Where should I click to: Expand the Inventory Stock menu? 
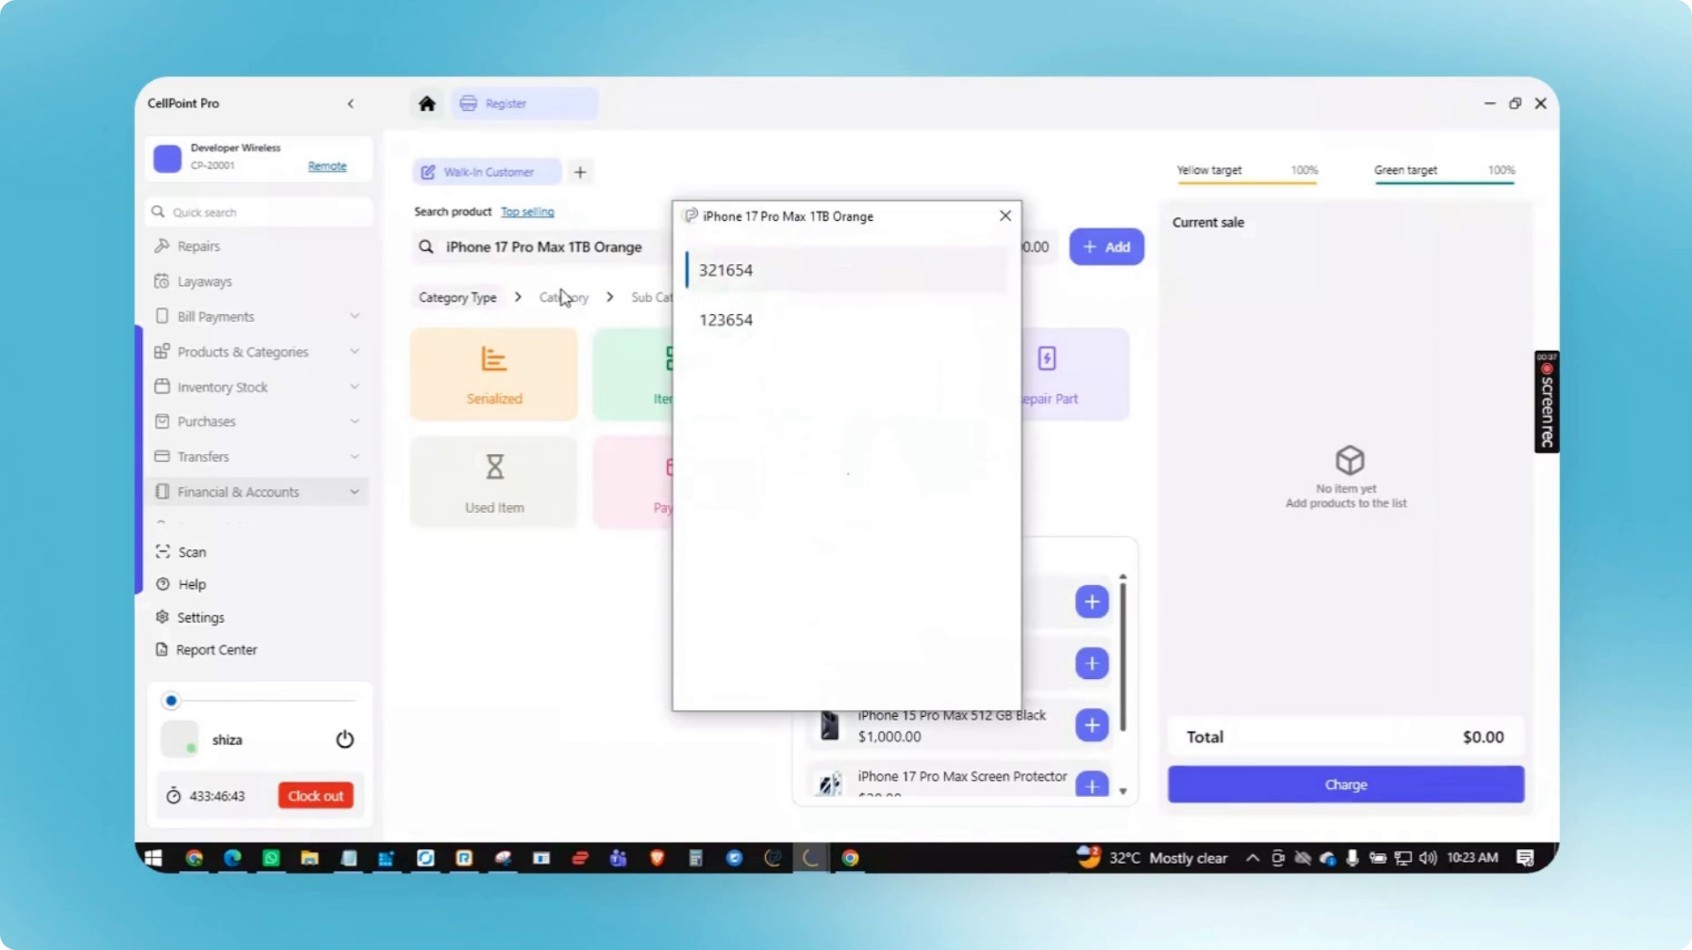(259, 387)
